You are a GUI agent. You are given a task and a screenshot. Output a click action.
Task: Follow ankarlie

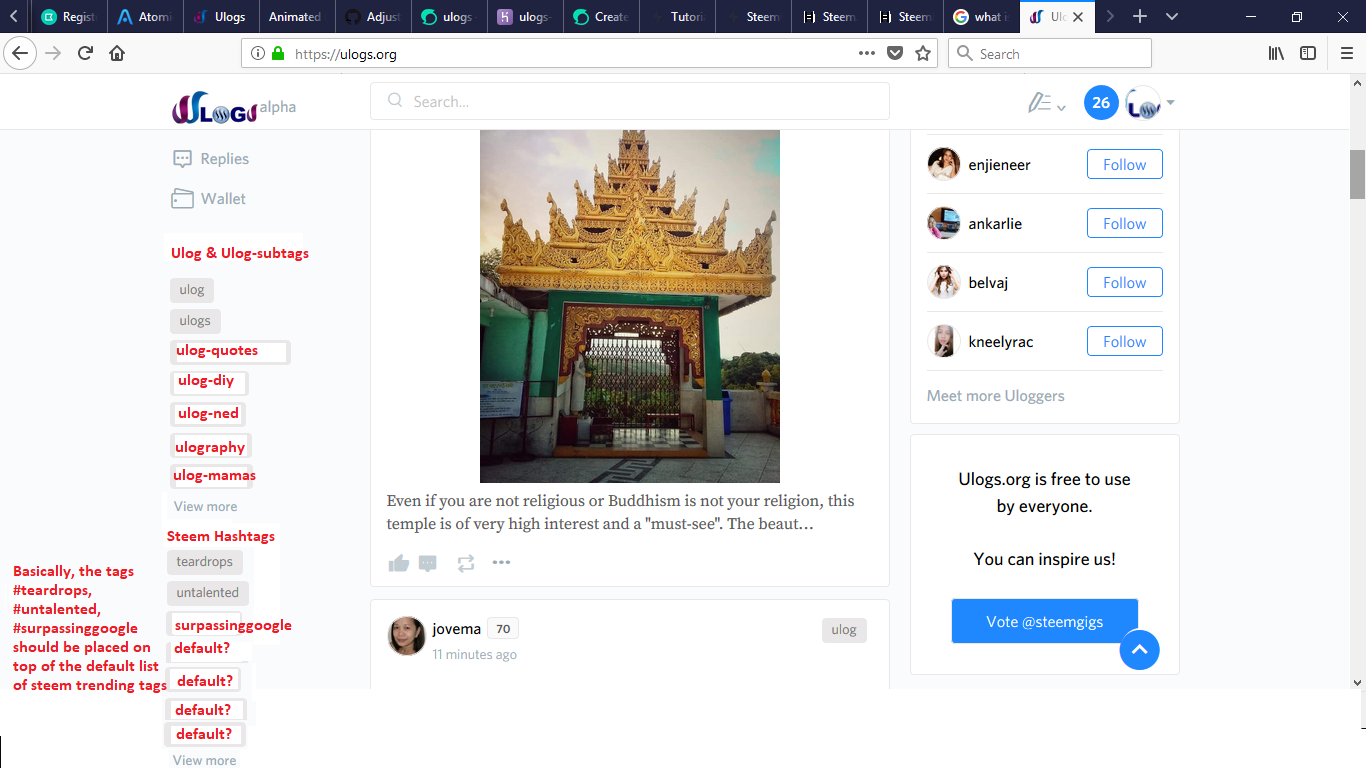click(1125, 223)
